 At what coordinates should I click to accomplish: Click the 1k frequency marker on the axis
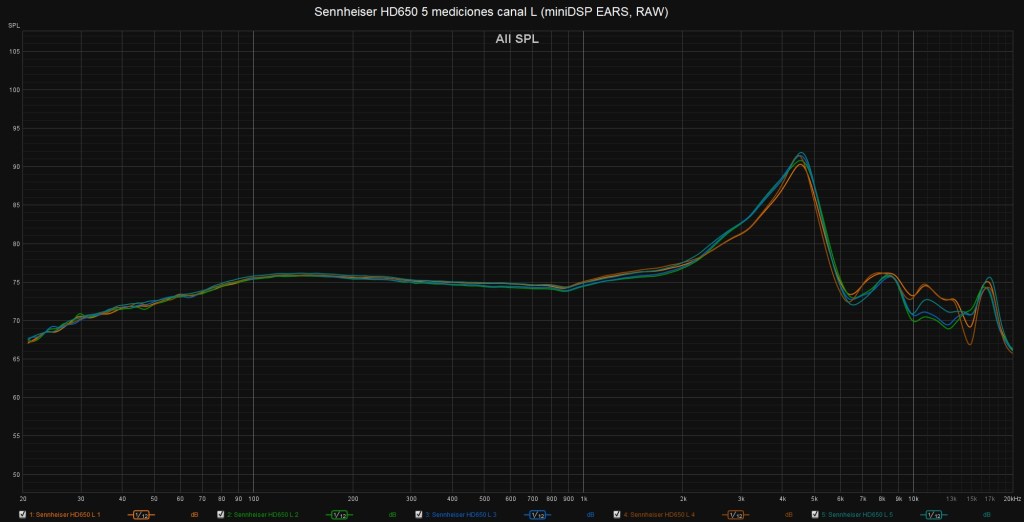pos(584,497)
